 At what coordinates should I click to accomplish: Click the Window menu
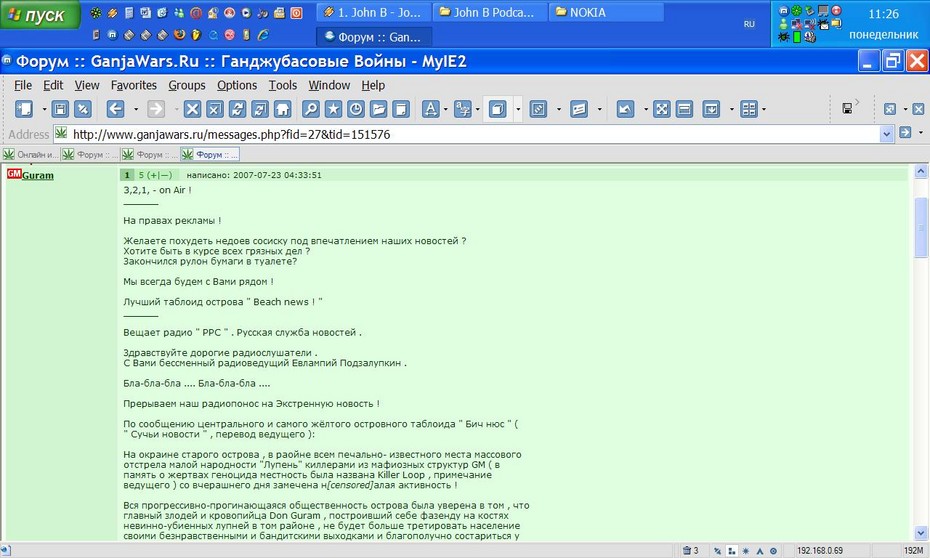pyautogui.click(x=329, y=85)
